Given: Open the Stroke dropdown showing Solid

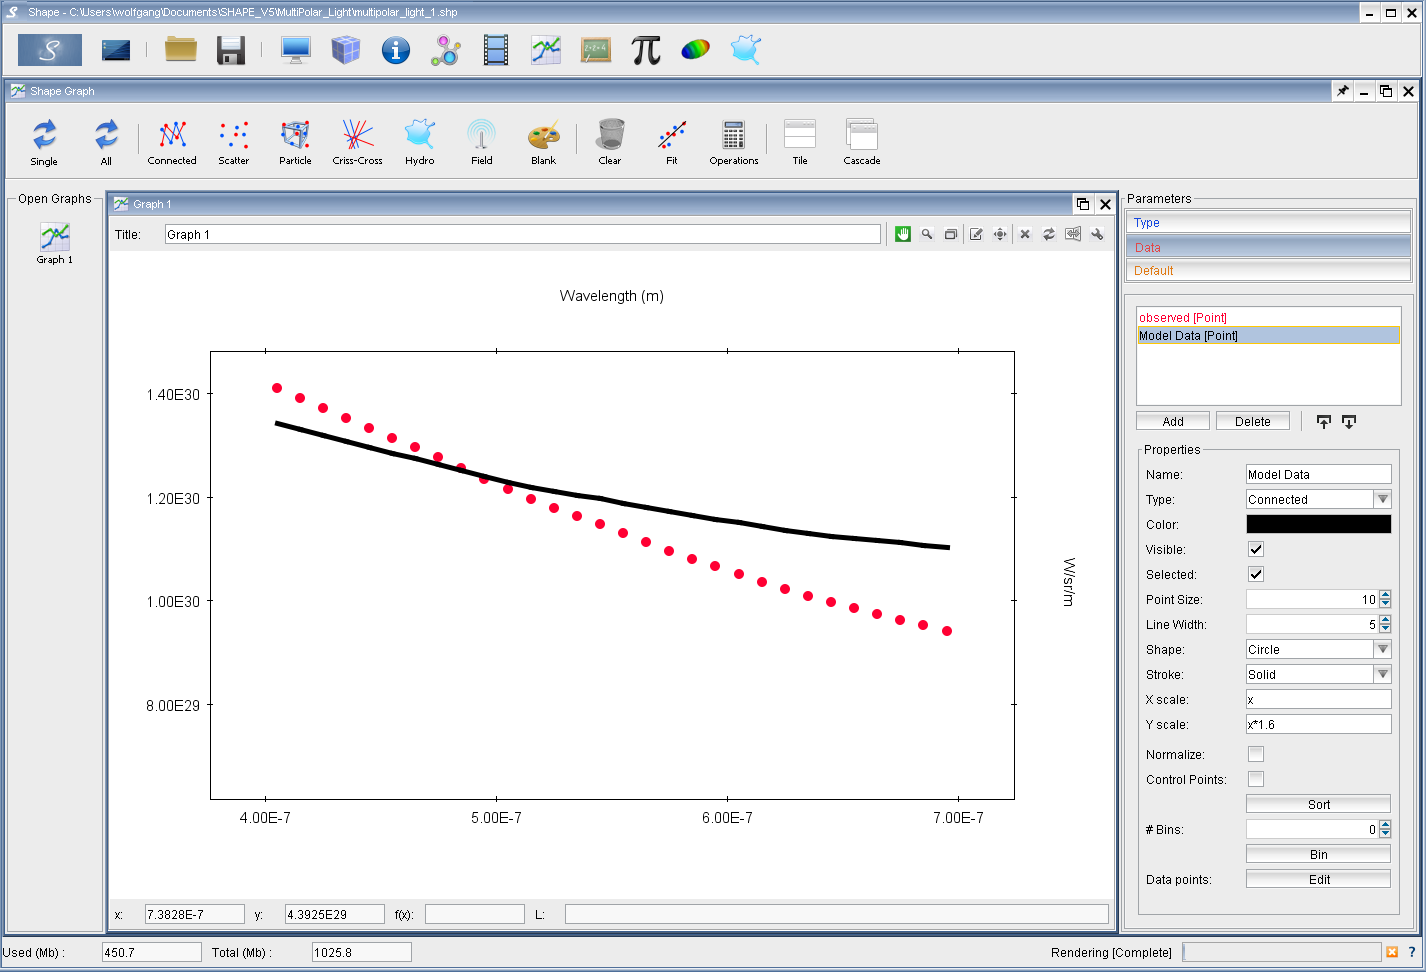Looking at the screenshot, I should click(x=1318, y=674).
